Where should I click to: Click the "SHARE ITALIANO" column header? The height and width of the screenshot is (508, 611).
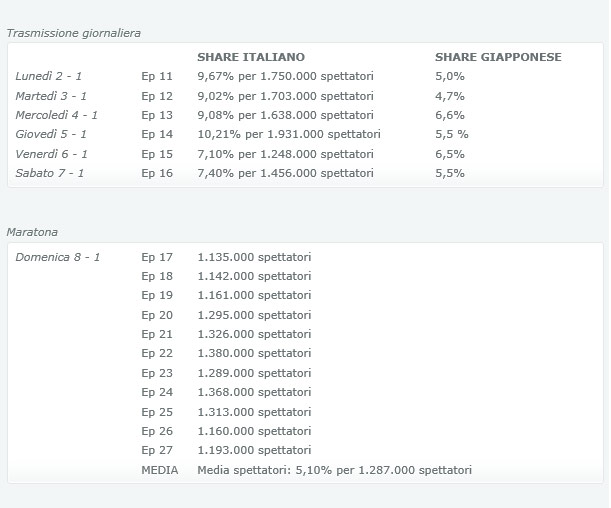(x=251, y=57)
